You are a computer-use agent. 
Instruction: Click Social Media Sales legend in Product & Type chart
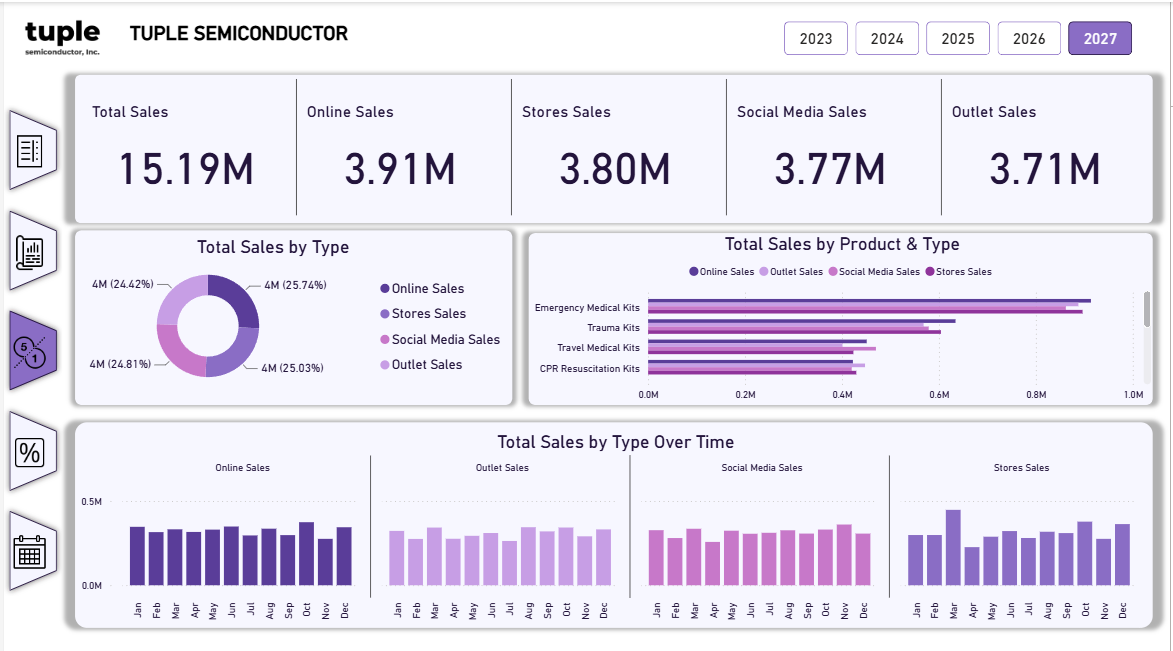click(x=874, y=272)
